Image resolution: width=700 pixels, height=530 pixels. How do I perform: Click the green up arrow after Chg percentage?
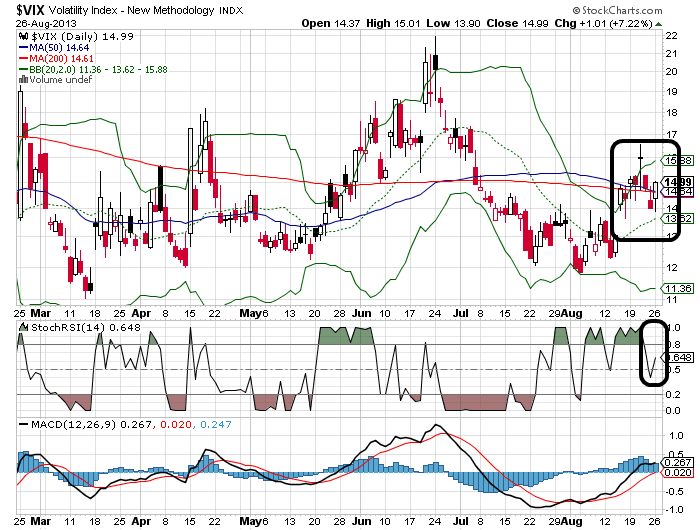[x=658, y=24]
